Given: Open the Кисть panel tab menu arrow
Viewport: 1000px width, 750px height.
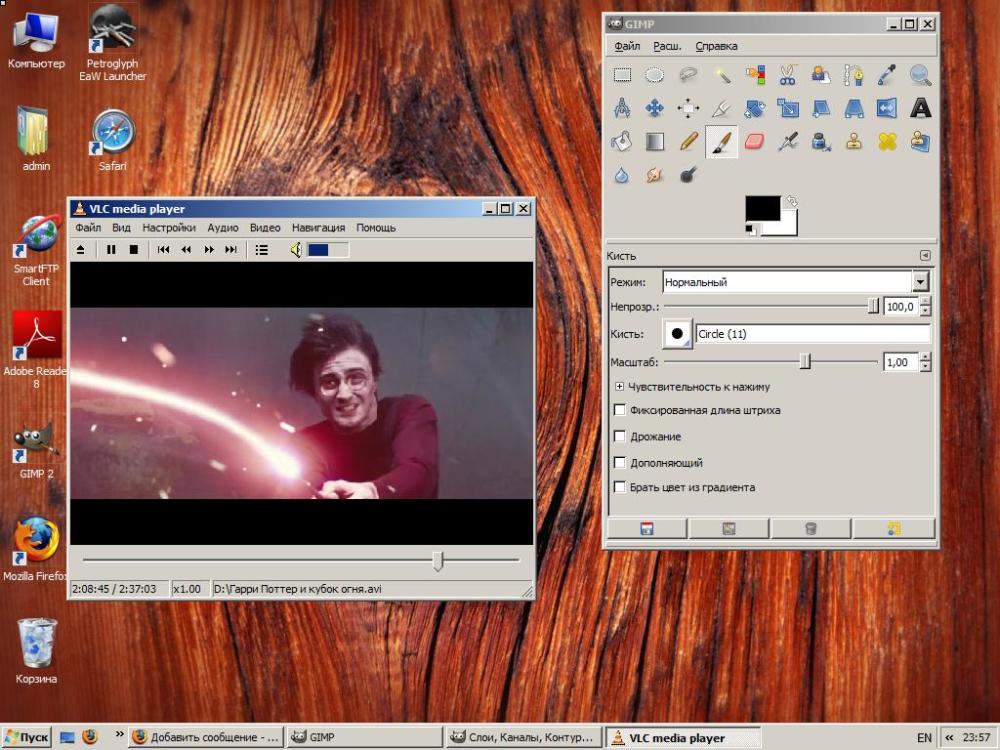Looking at the screenshot, I should (x=925, y=256).
